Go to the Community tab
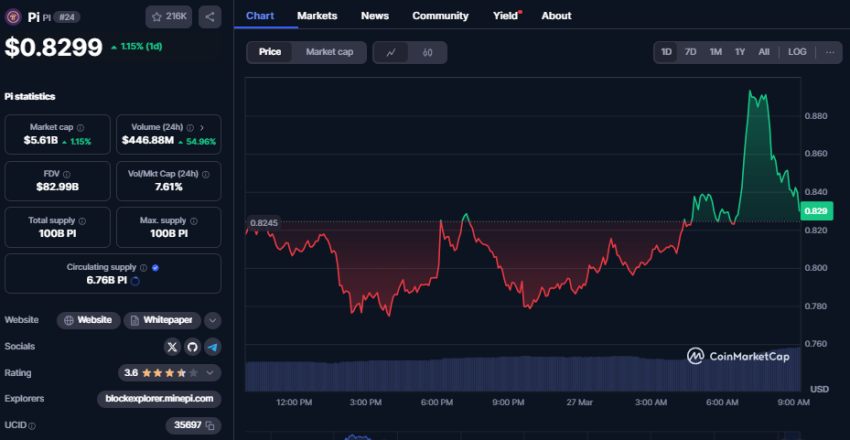This screenshot has height=440, width=850. coord(440,16)
